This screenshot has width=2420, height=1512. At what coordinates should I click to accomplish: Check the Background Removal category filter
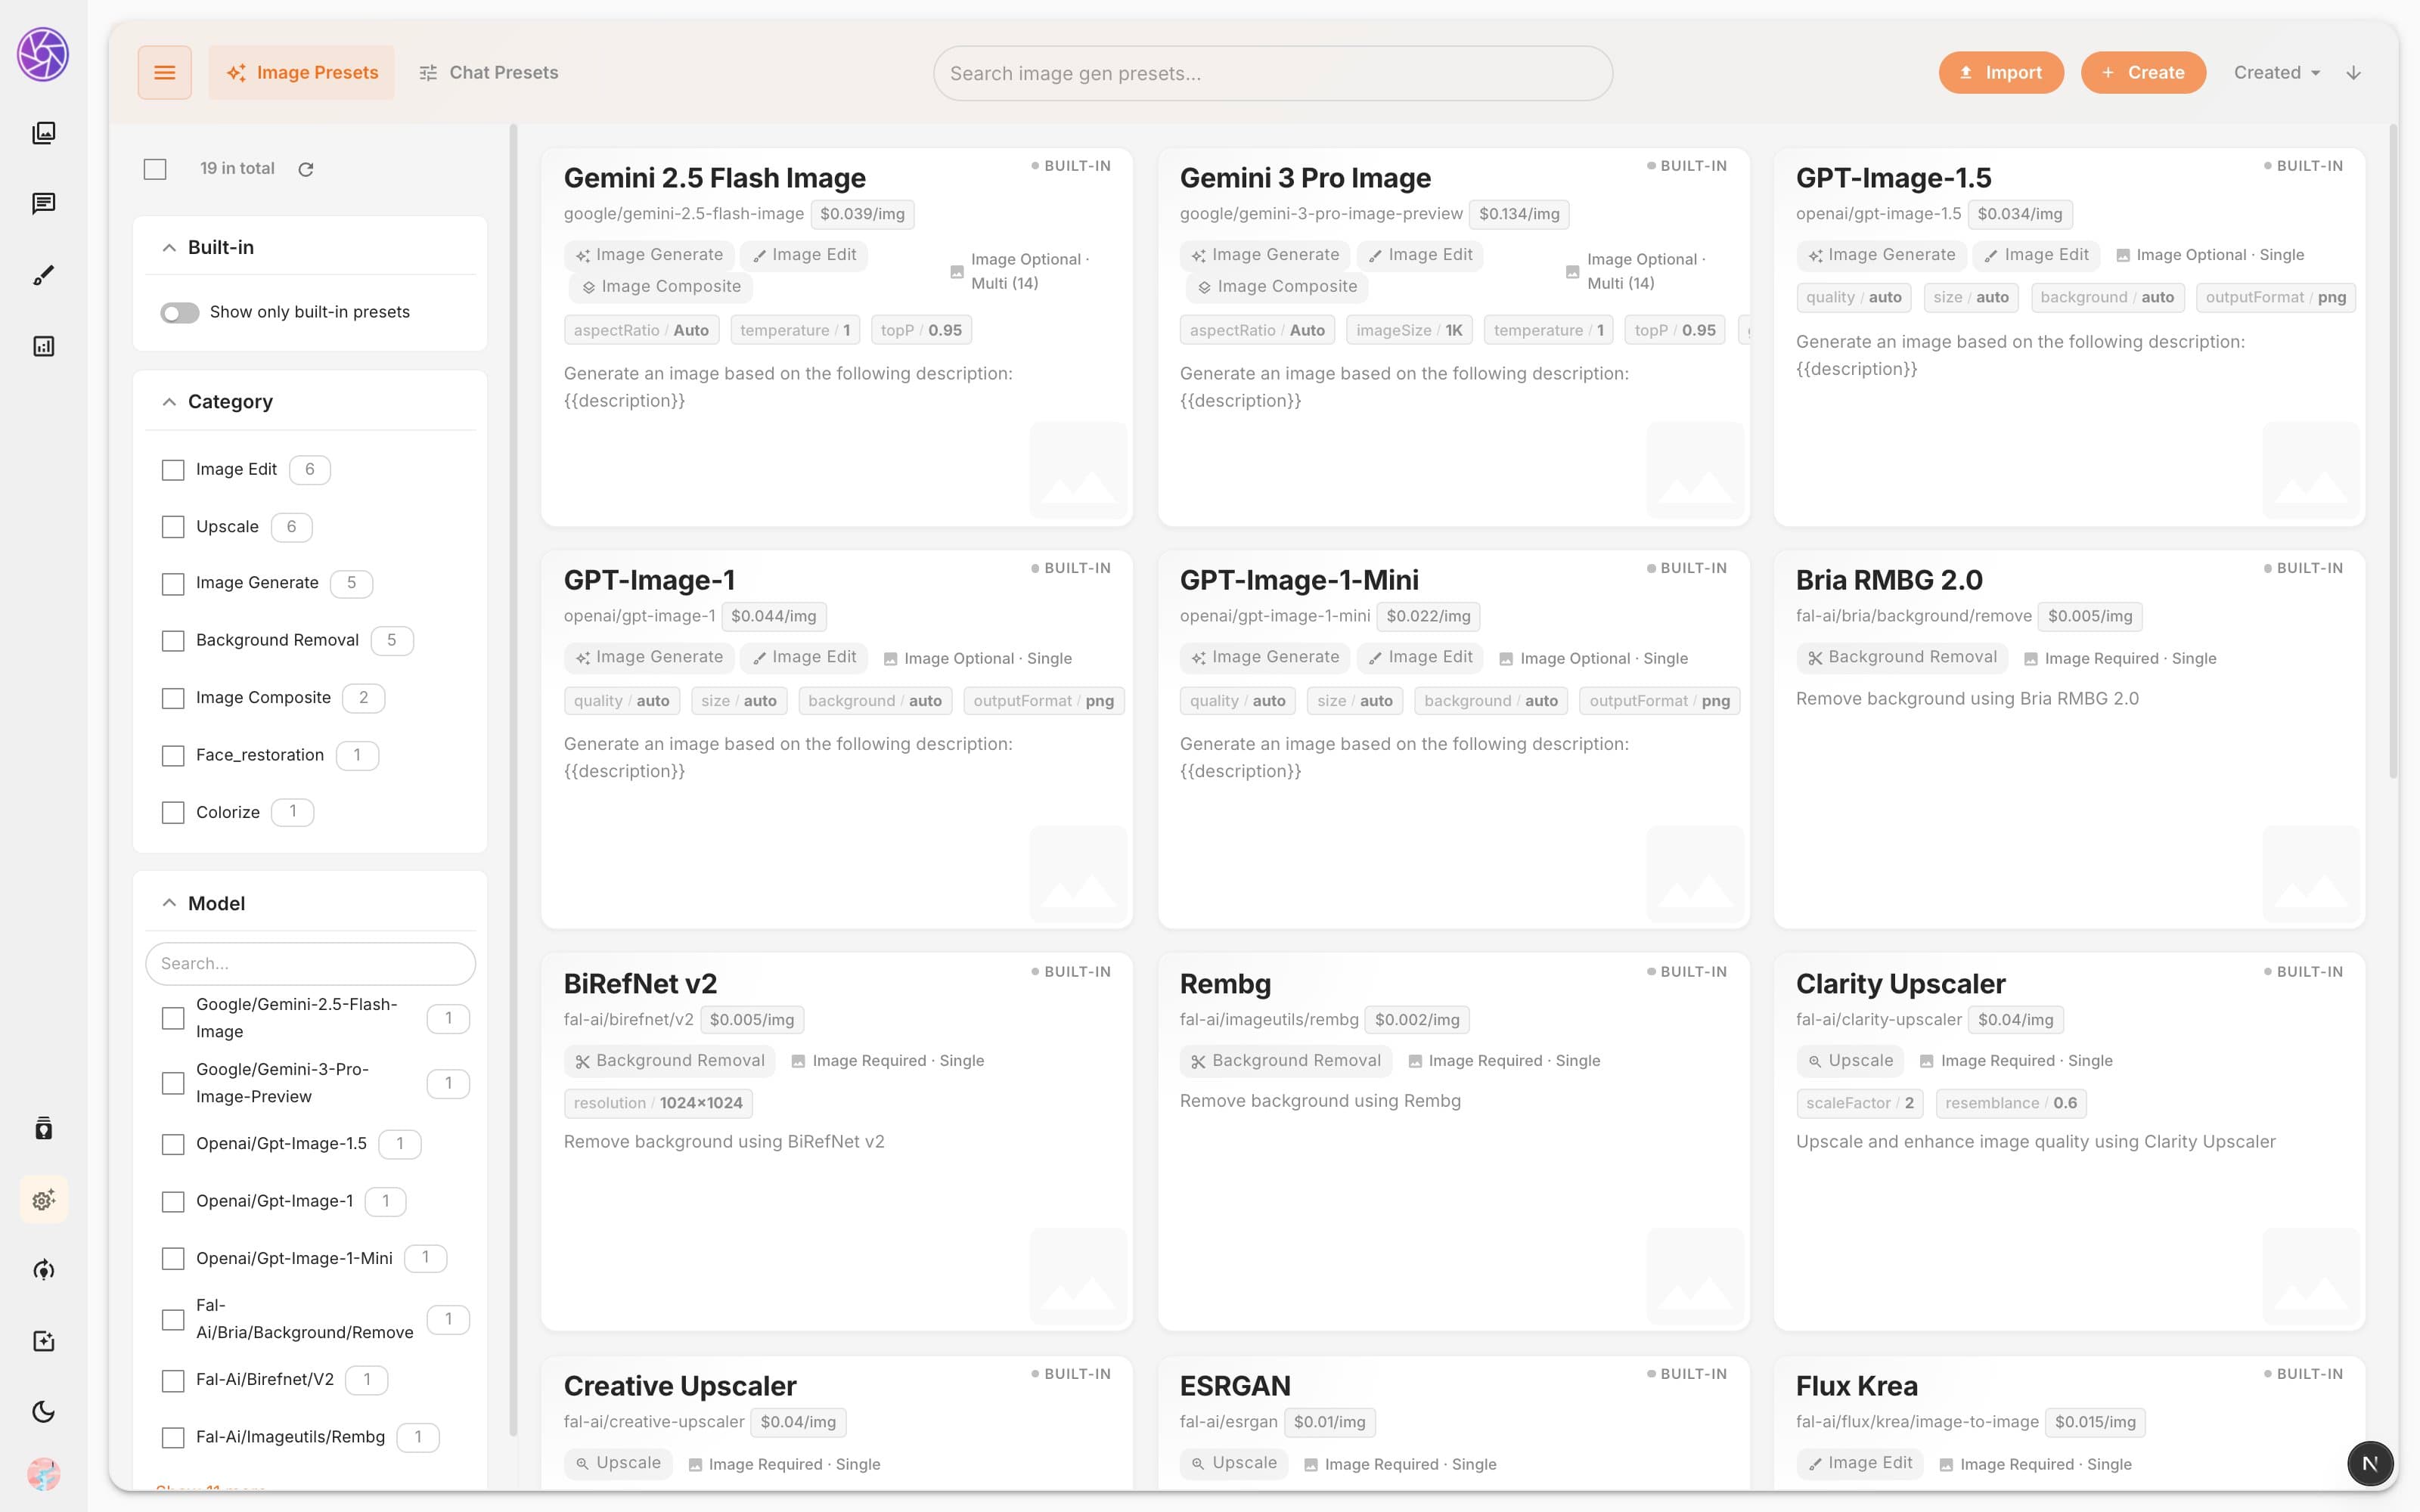tap(173, 641)
